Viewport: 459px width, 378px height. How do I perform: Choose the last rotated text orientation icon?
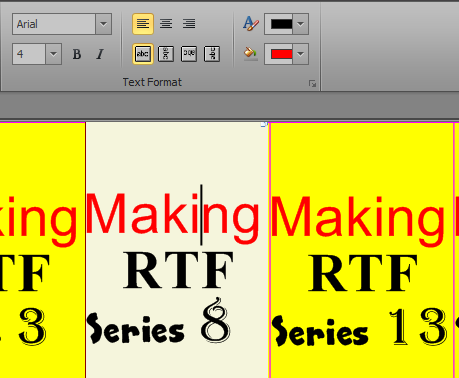click(x=212, y=54)
